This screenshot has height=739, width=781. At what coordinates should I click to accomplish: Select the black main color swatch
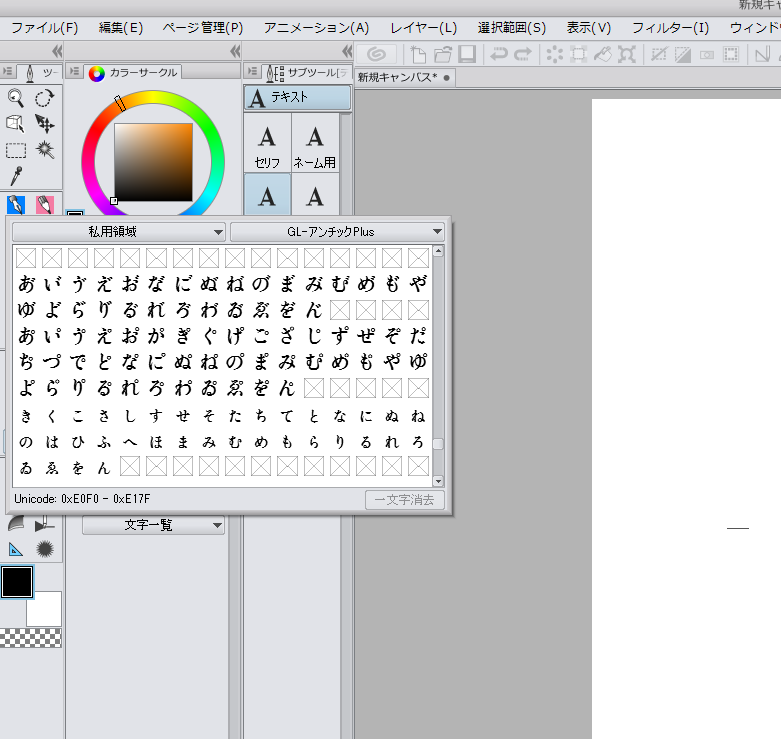pos(17,581)
